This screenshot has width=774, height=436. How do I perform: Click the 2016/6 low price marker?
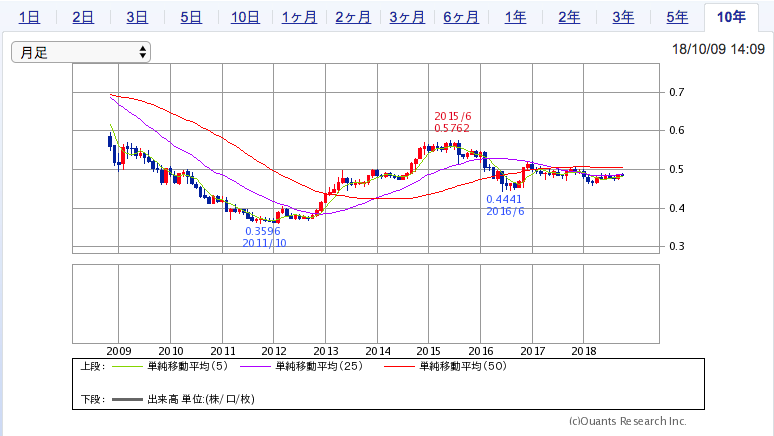505,205
